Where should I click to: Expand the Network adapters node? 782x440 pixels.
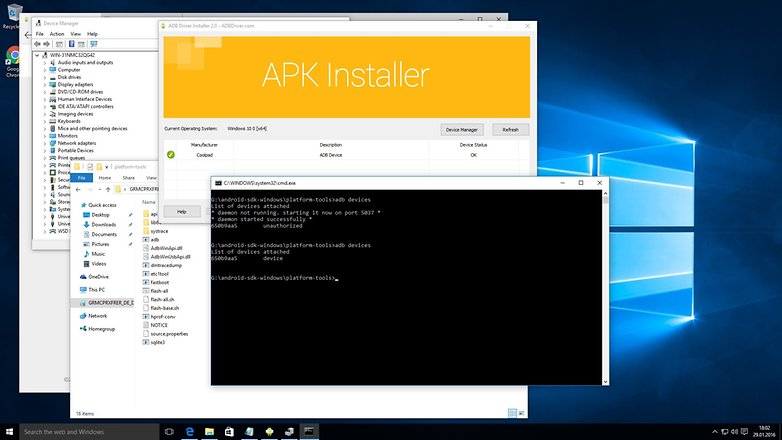click(44, 143)
